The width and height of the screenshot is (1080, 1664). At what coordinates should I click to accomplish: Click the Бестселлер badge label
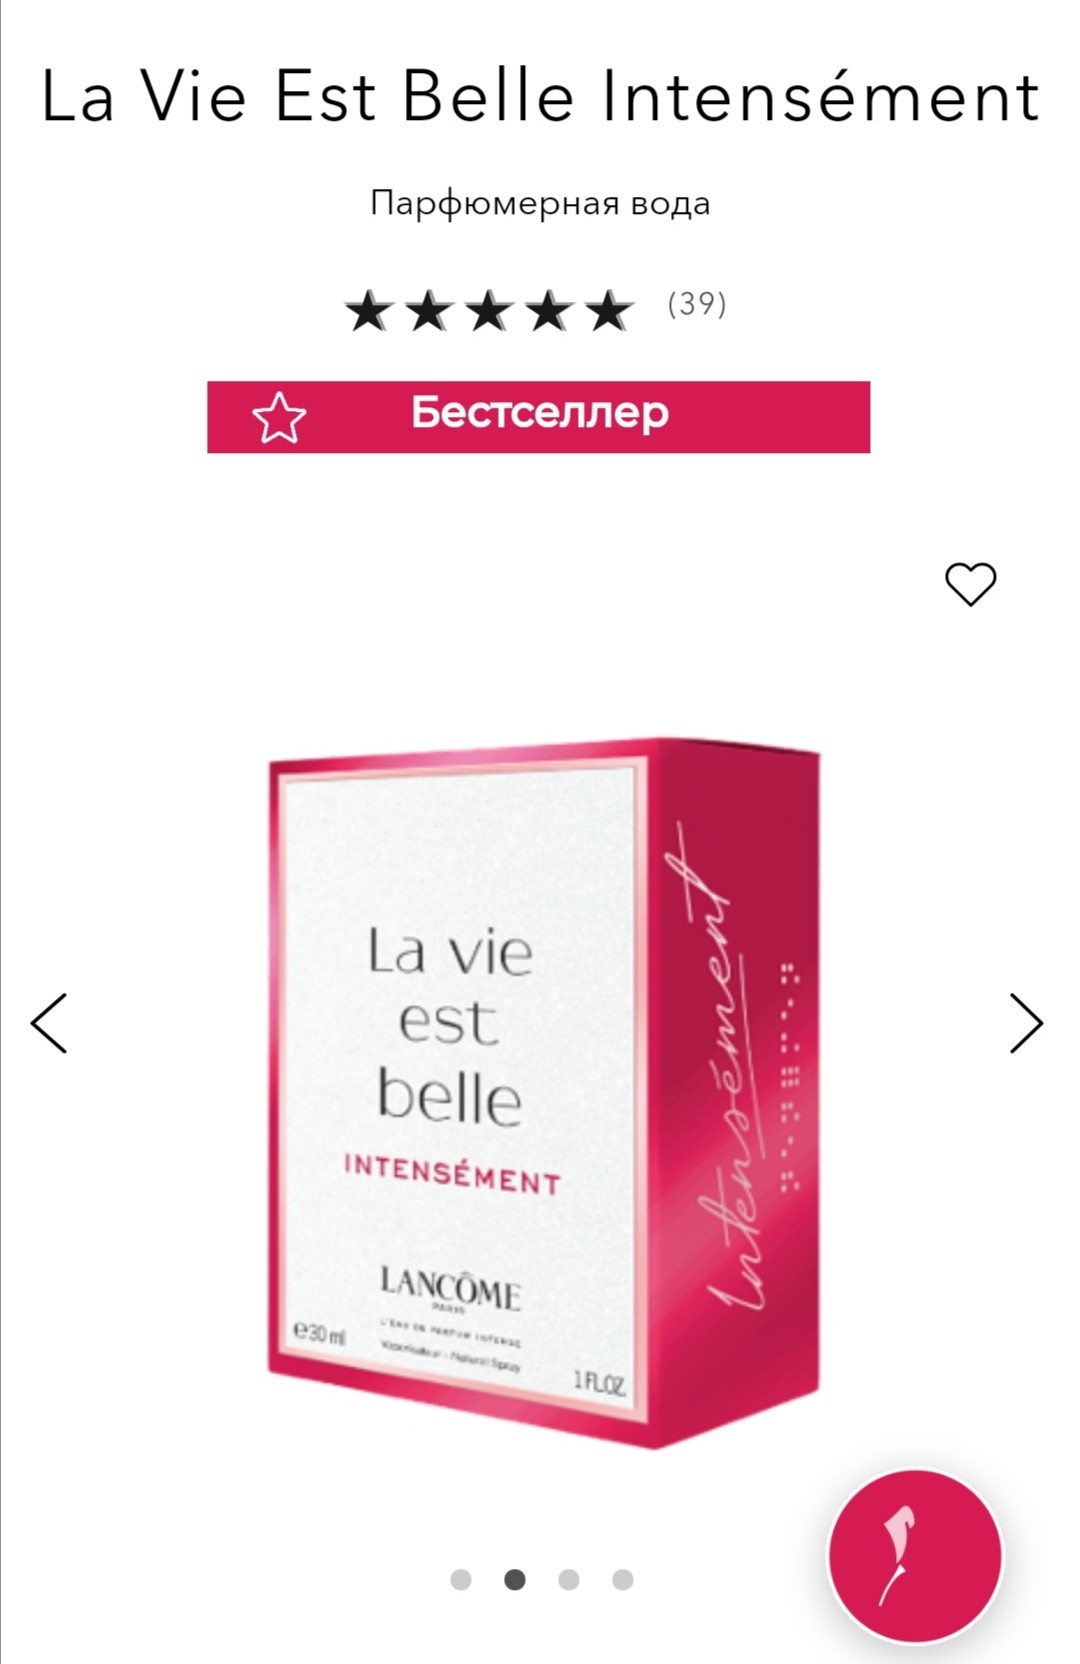540,412
